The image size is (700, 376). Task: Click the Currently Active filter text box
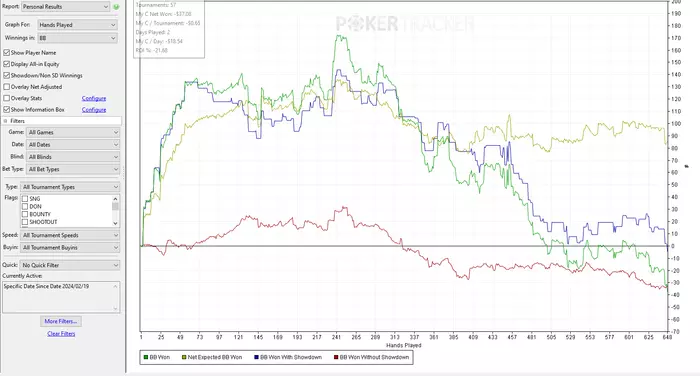tap(61, 297)
